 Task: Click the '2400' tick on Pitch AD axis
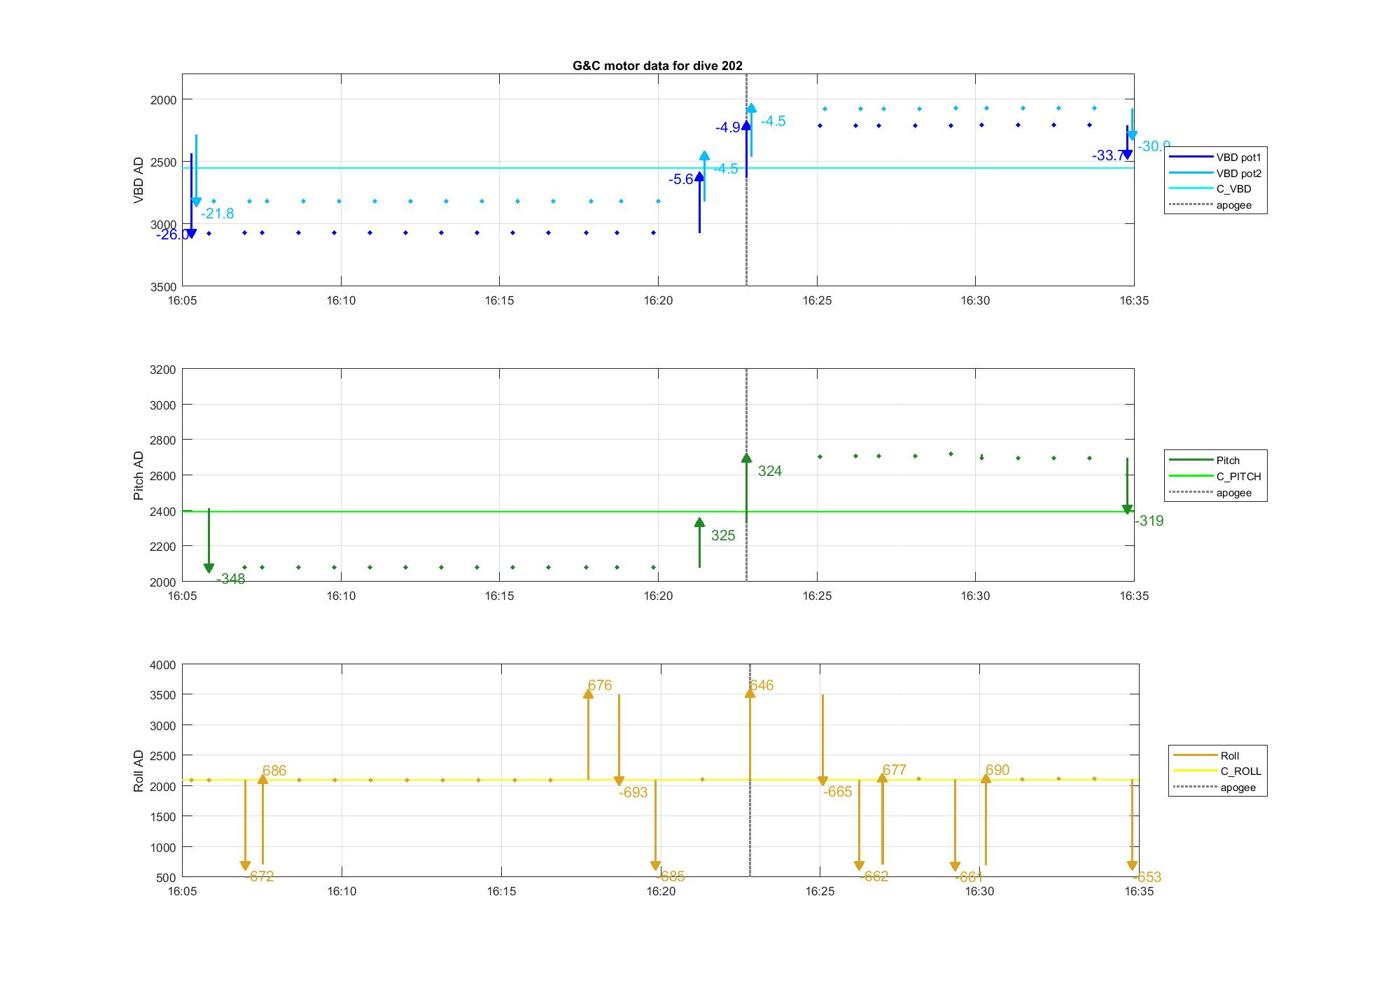coord(162,511)
